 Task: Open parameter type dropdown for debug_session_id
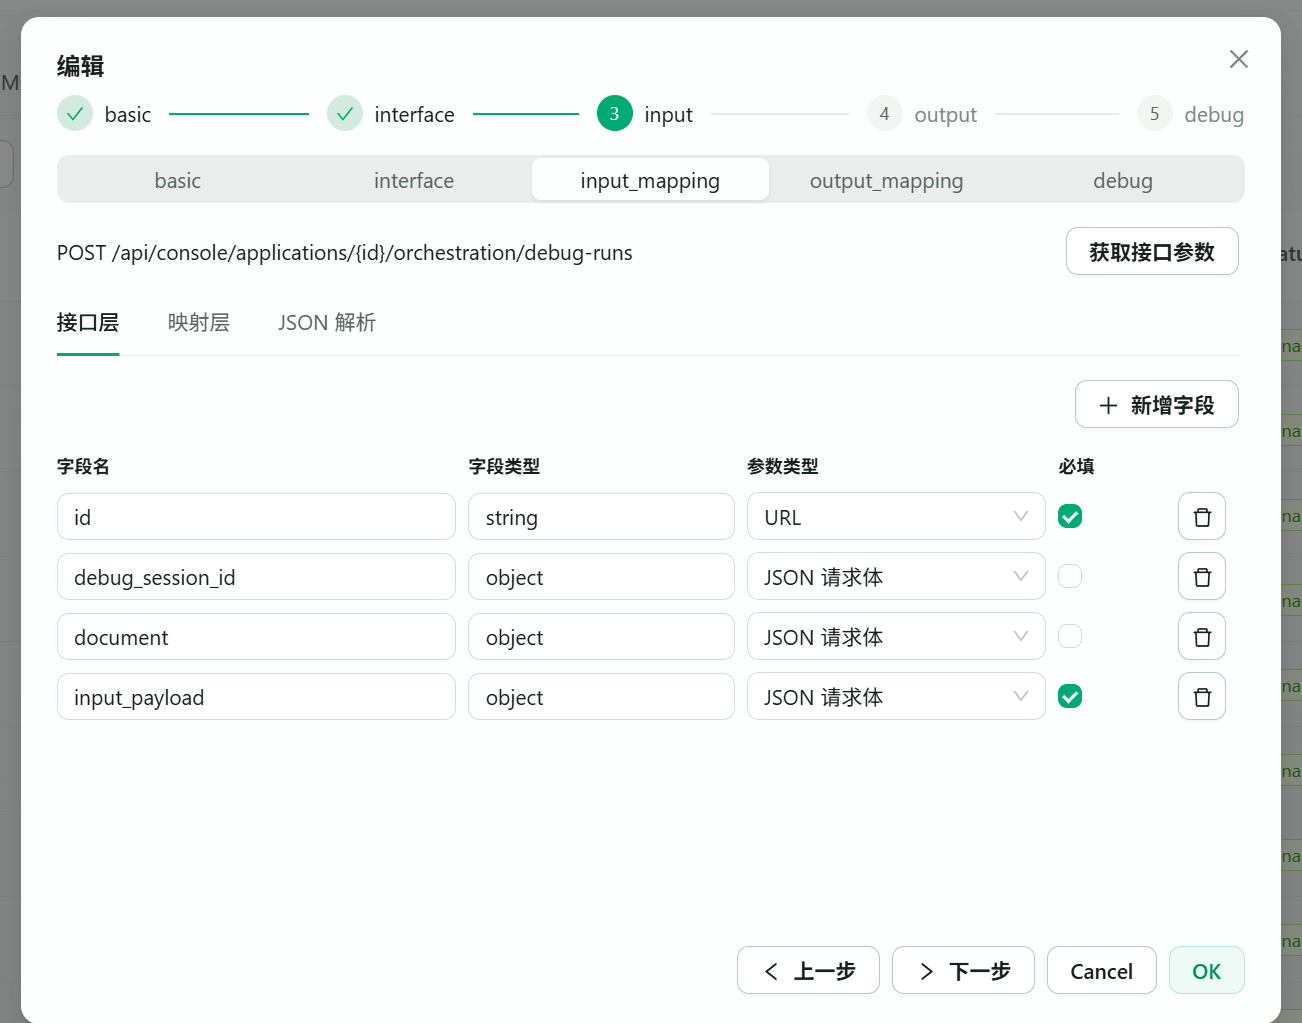pos(896,577)
